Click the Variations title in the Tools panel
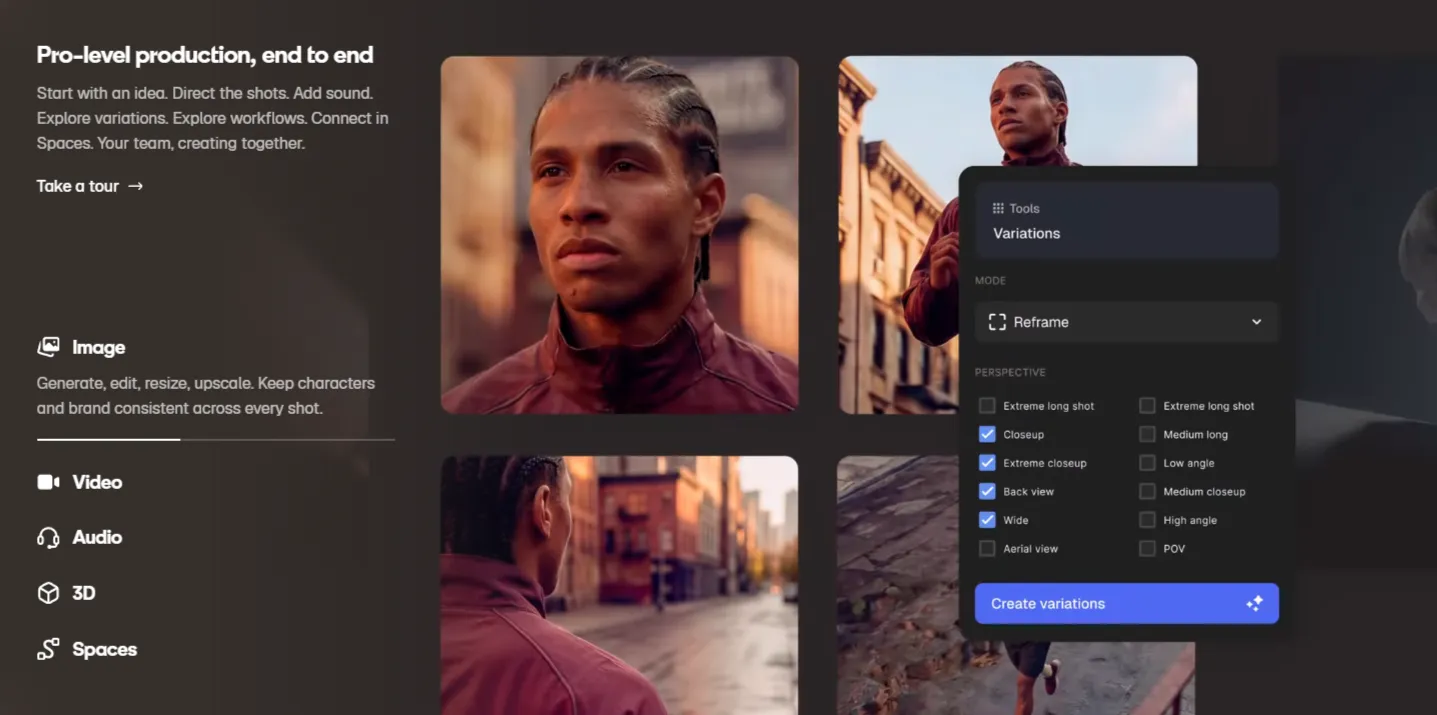This screenshot has width=1437, height=715. click(1026, 233)
